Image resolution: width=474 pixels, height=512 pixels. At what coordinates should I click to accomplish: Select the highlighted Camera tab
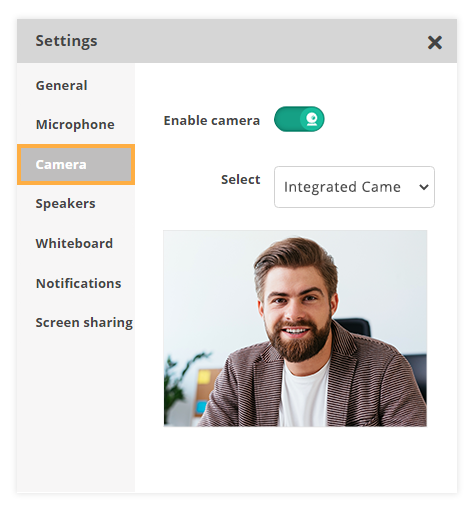pyautogui.click(x=76, y=164)
